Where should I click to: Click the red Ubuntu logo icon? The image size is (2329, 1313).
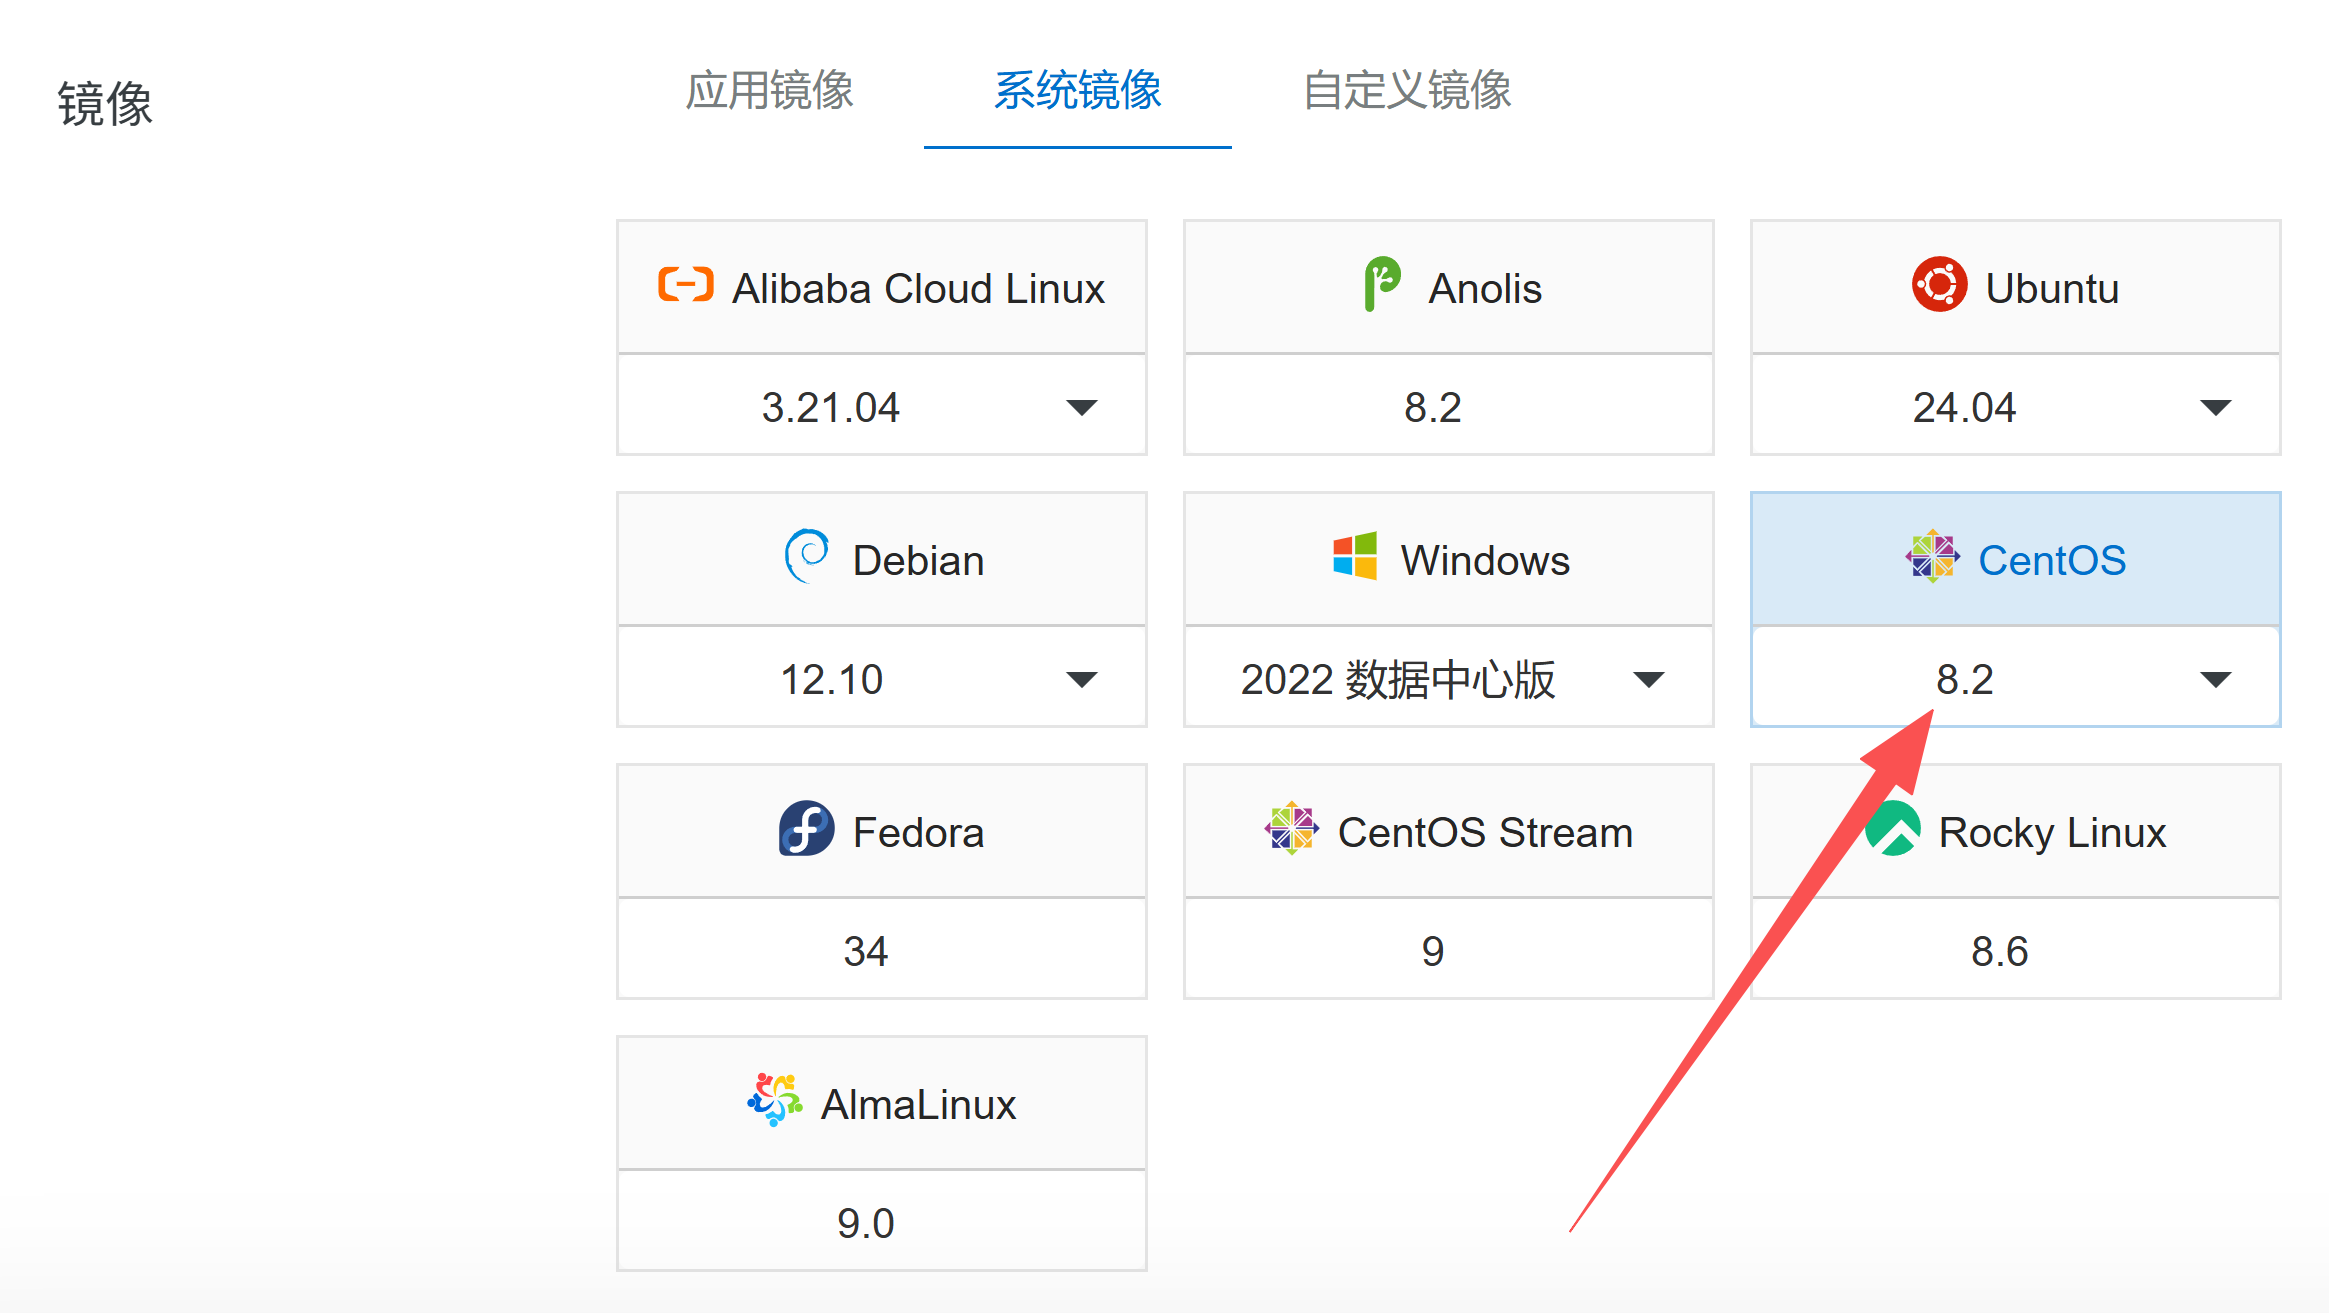pyautogui.click(x=1938, y=285)
